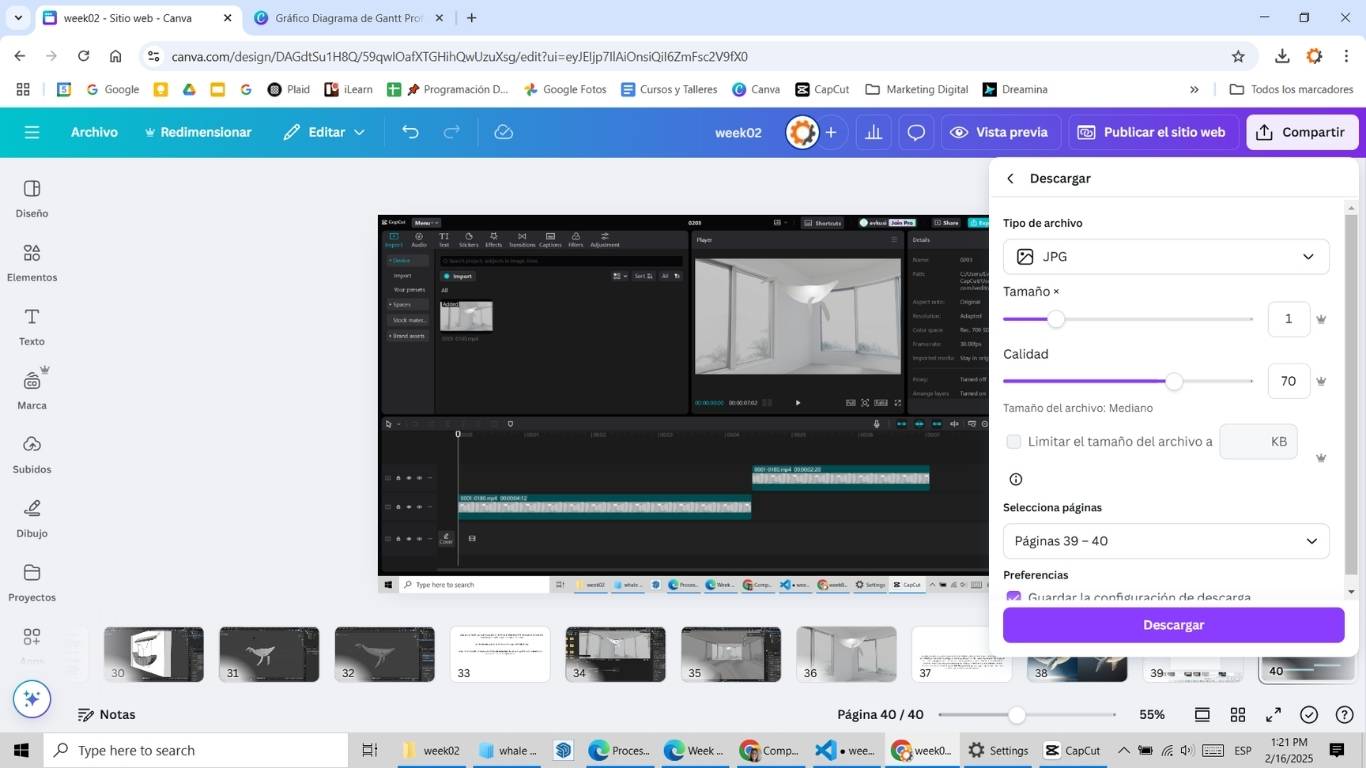Viewport: 1366px width, 768px height.
Task: Open the Redimensionar menu
Action: tap(198, 132)
